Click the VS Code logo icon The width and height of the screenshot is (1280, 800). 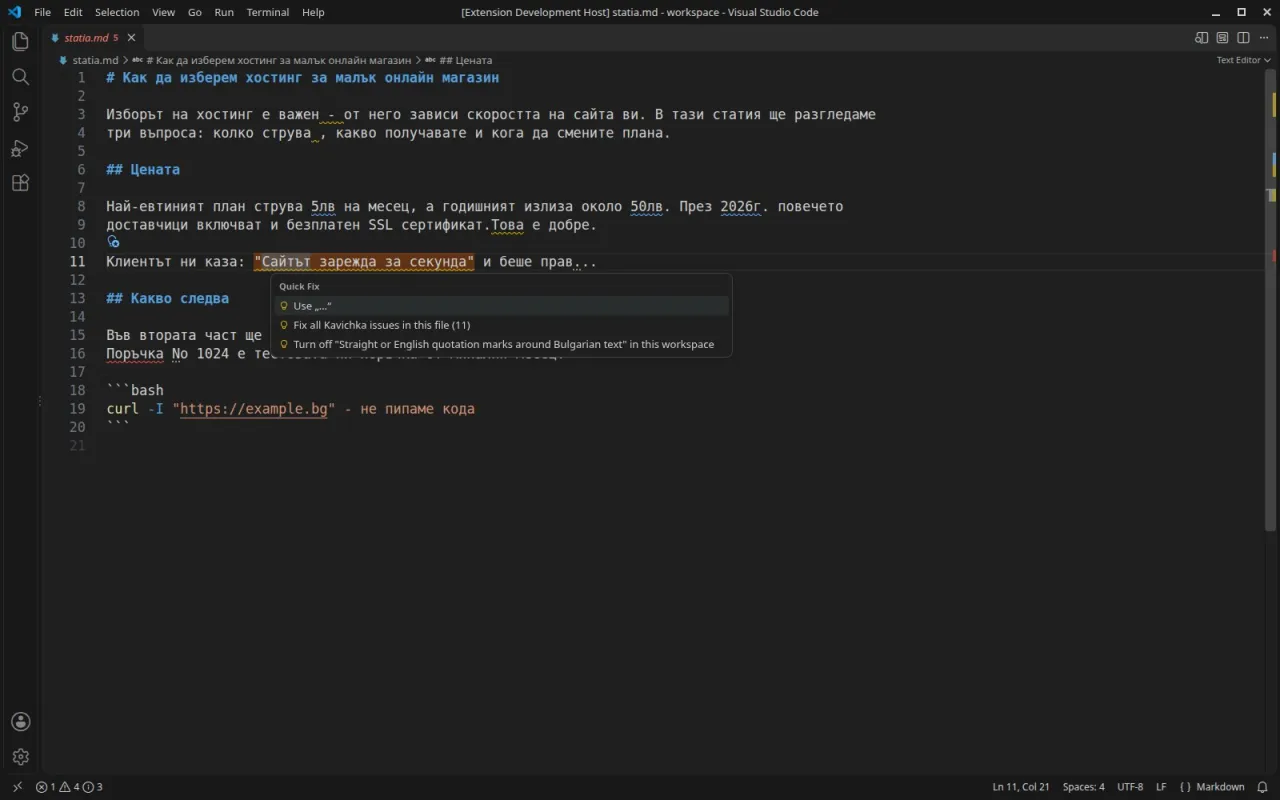[14, 12]
